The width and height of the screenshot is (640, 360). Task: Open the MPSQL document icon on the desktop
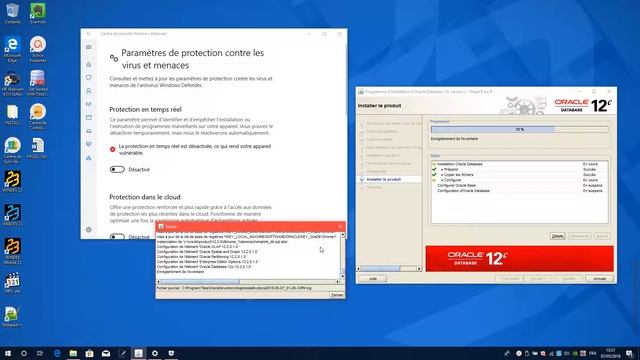38,149
